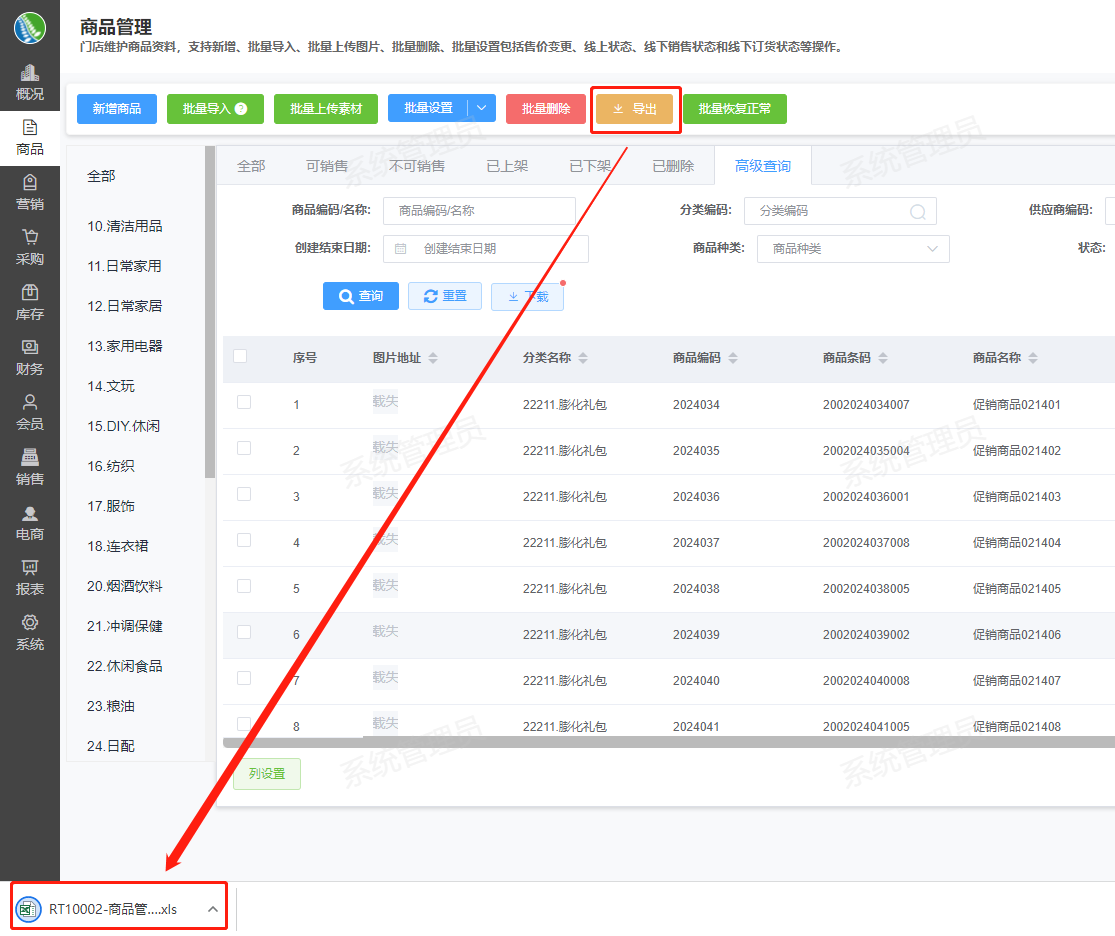Viewport: 1115px width, 936px height.
Task: Go to 采购 purchasing cart icon
Action: (x=30, y=238)
